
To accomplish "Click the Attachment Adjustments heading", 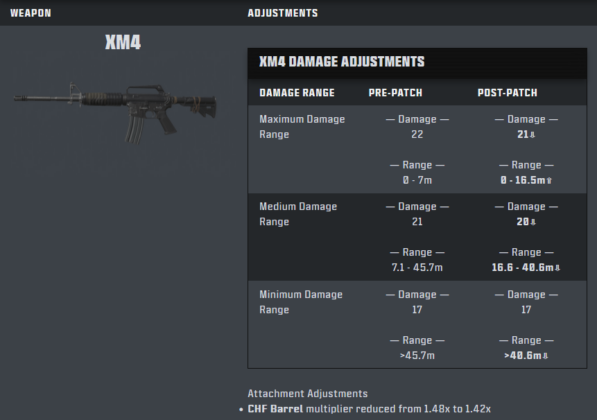I will point(308,393).
